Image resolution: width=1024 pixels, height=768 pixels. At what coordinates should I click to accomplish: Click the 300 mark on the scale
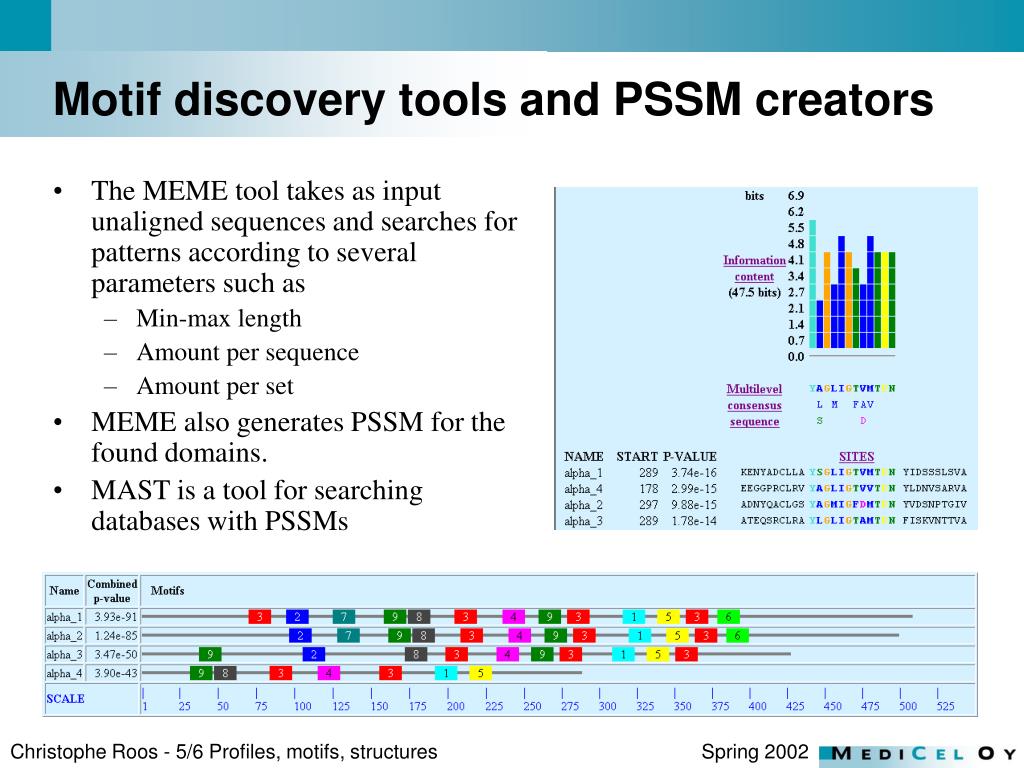(607, 706)
